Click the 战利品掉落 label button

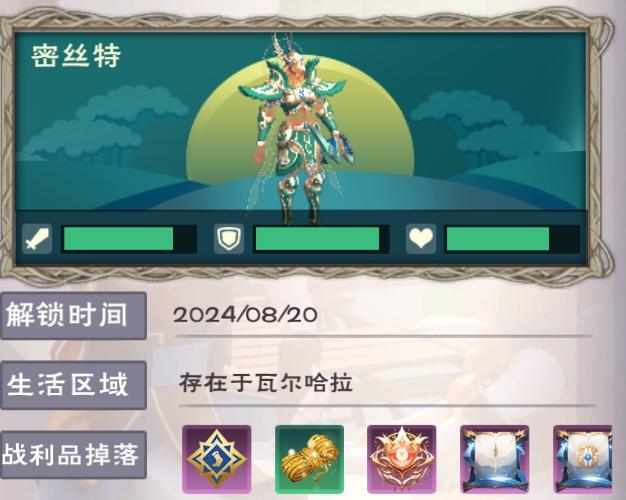point(73,454)
